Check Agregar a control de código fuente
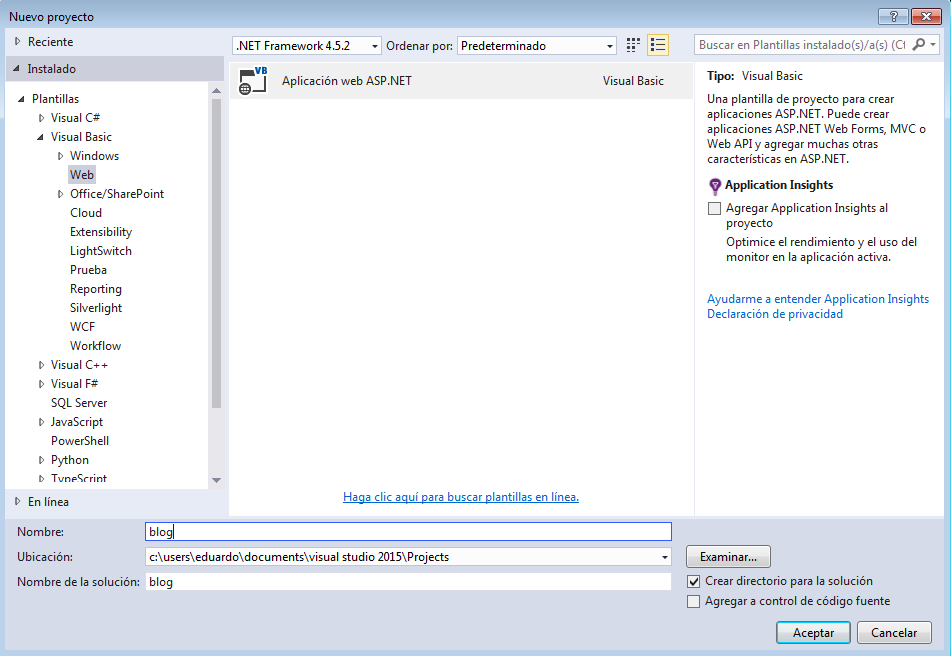 click(x=694, y=602)
